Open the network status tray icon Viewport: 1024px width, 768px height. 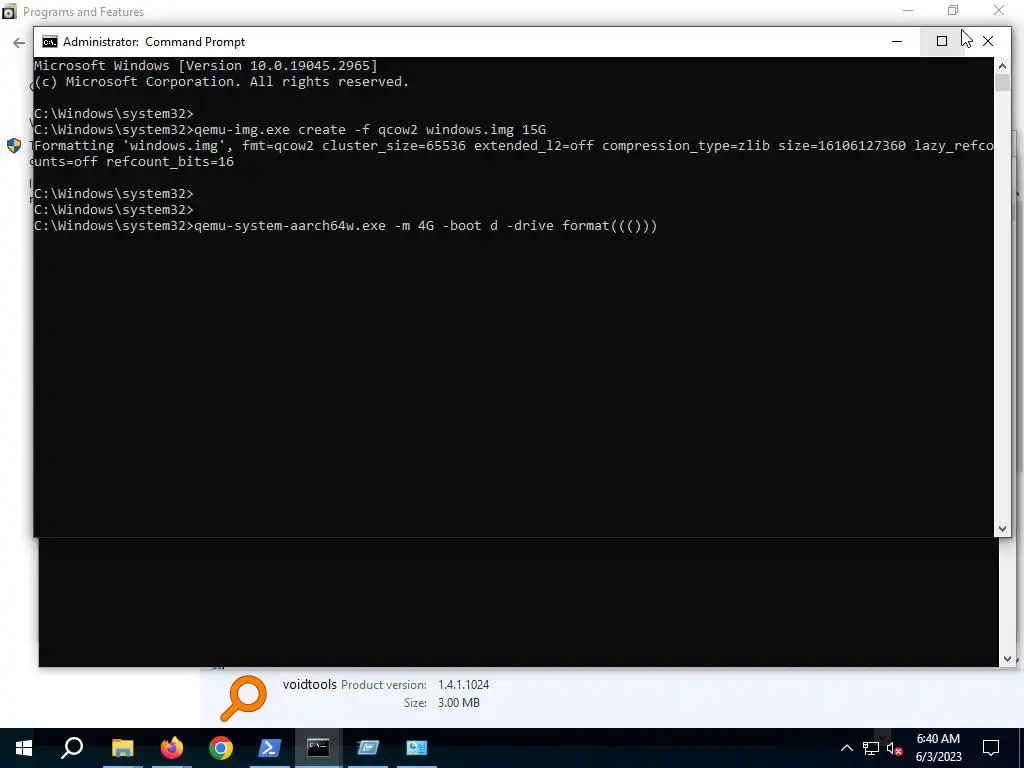click(871, 748)
